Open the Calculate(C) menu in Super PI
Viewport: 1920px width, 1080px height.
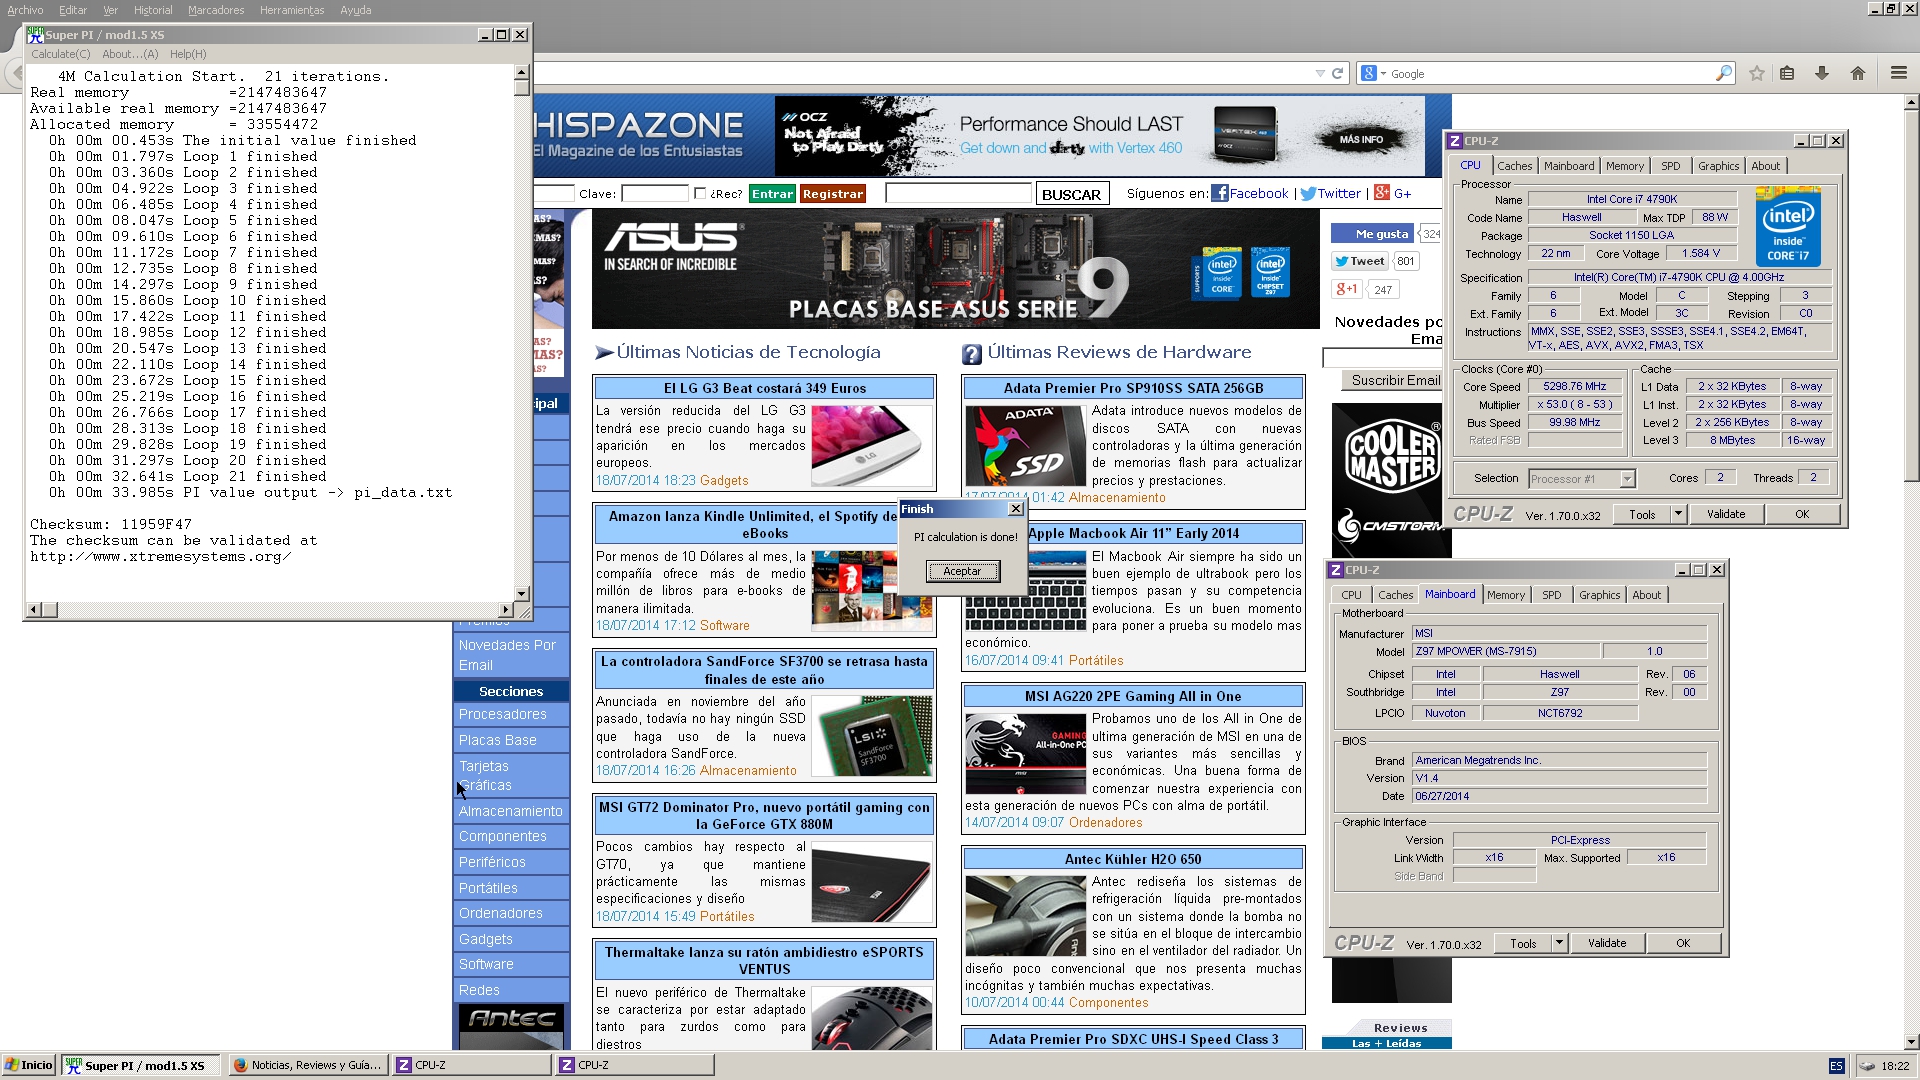tap(60, 54)
